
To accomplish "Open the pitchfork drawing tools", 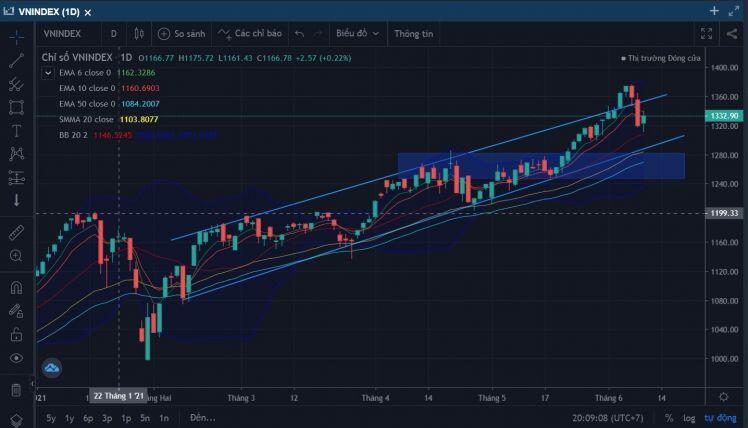I will [16, 84].
